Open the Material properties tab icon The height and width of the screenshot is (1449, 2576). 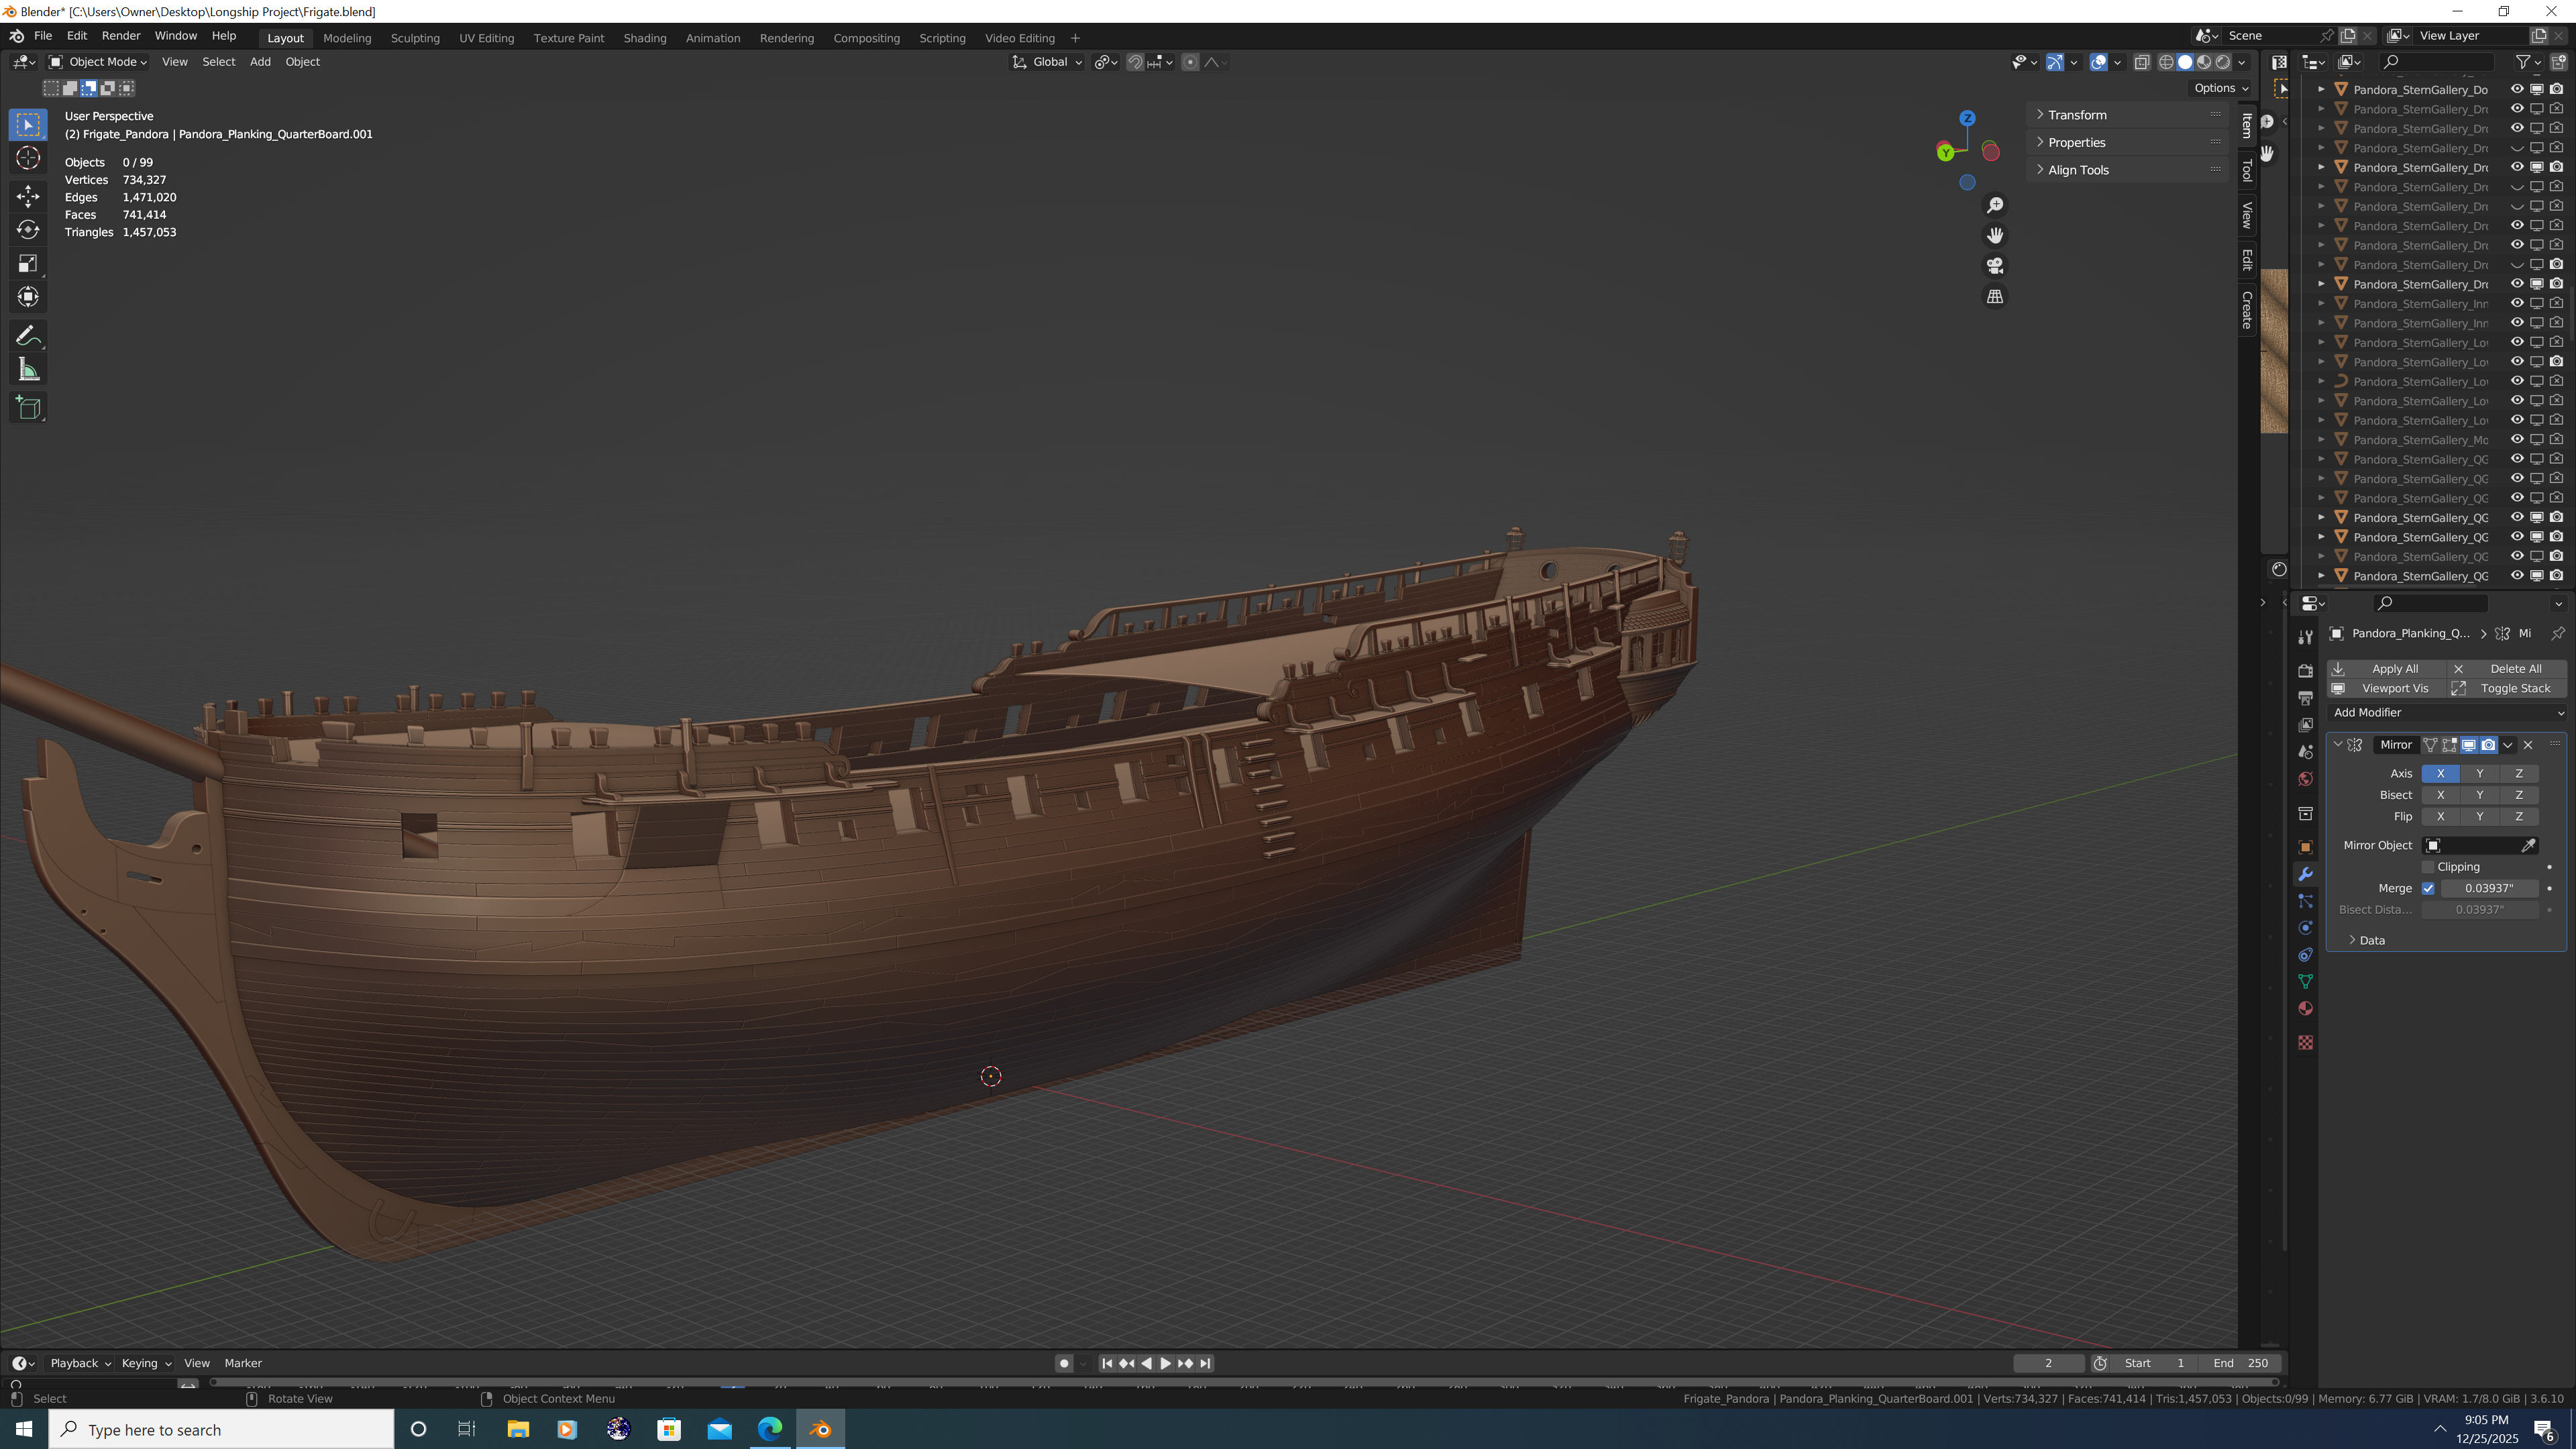(2306, 1008)
